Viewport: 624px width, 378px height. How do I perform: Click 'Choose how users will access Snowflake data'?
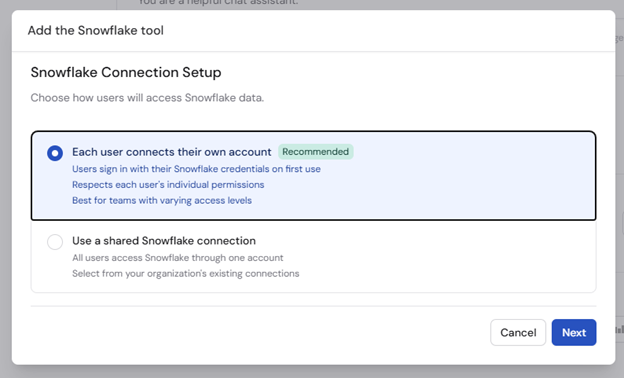tap(147, 98)
